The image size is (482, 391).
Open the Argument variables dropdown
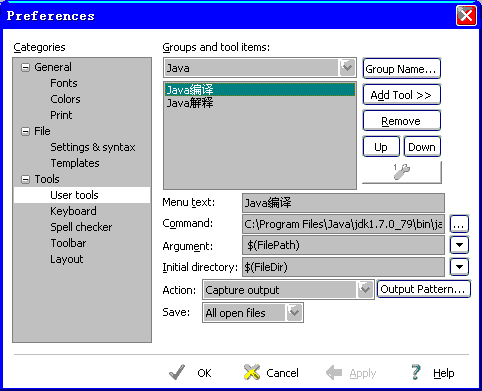(x=459, y=245)
